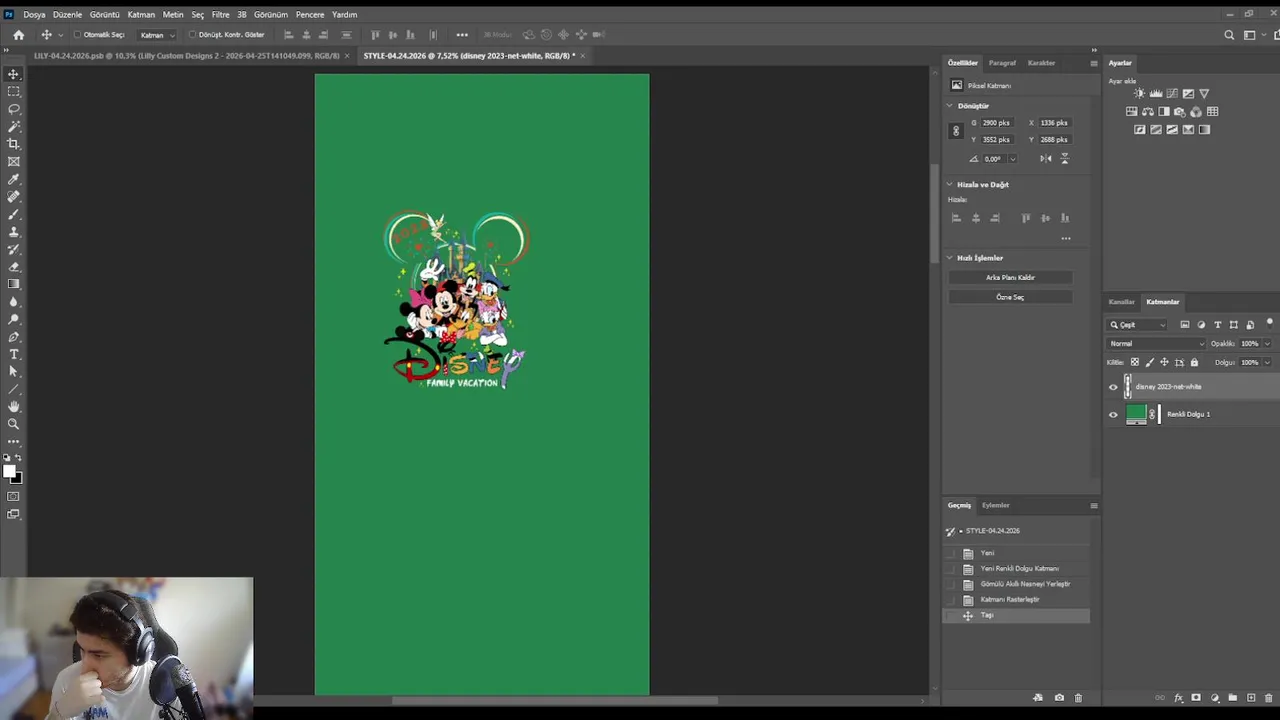Hide the Renkli Dolgu 1 layer
The width and height of the screenshot is (1280, 720).
coord(1113,414)
